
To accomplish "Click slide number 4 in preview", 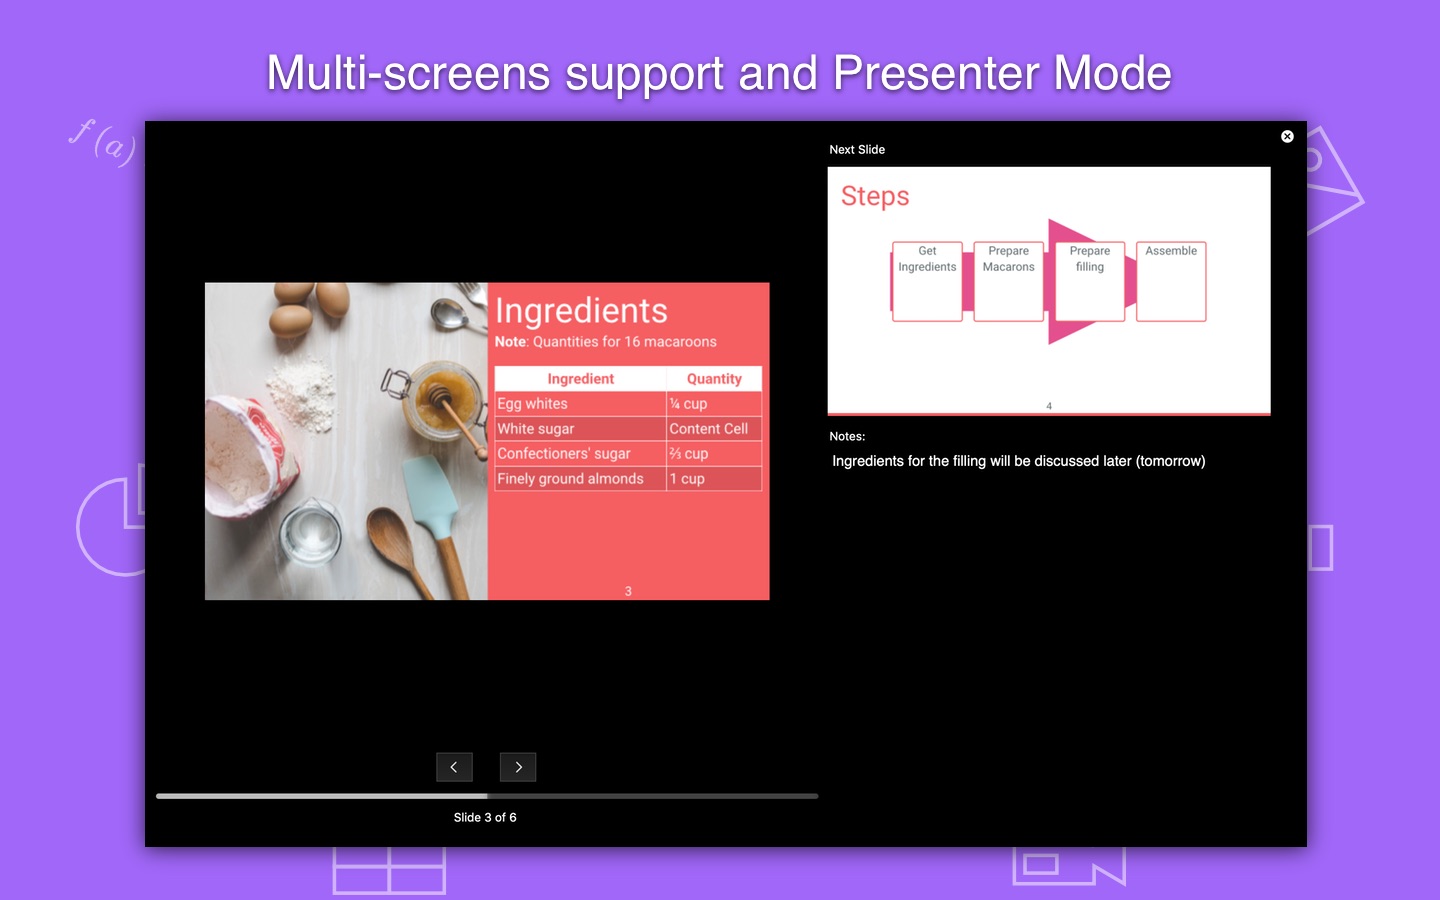I will pyautogui.click(x=1049, y=406).
